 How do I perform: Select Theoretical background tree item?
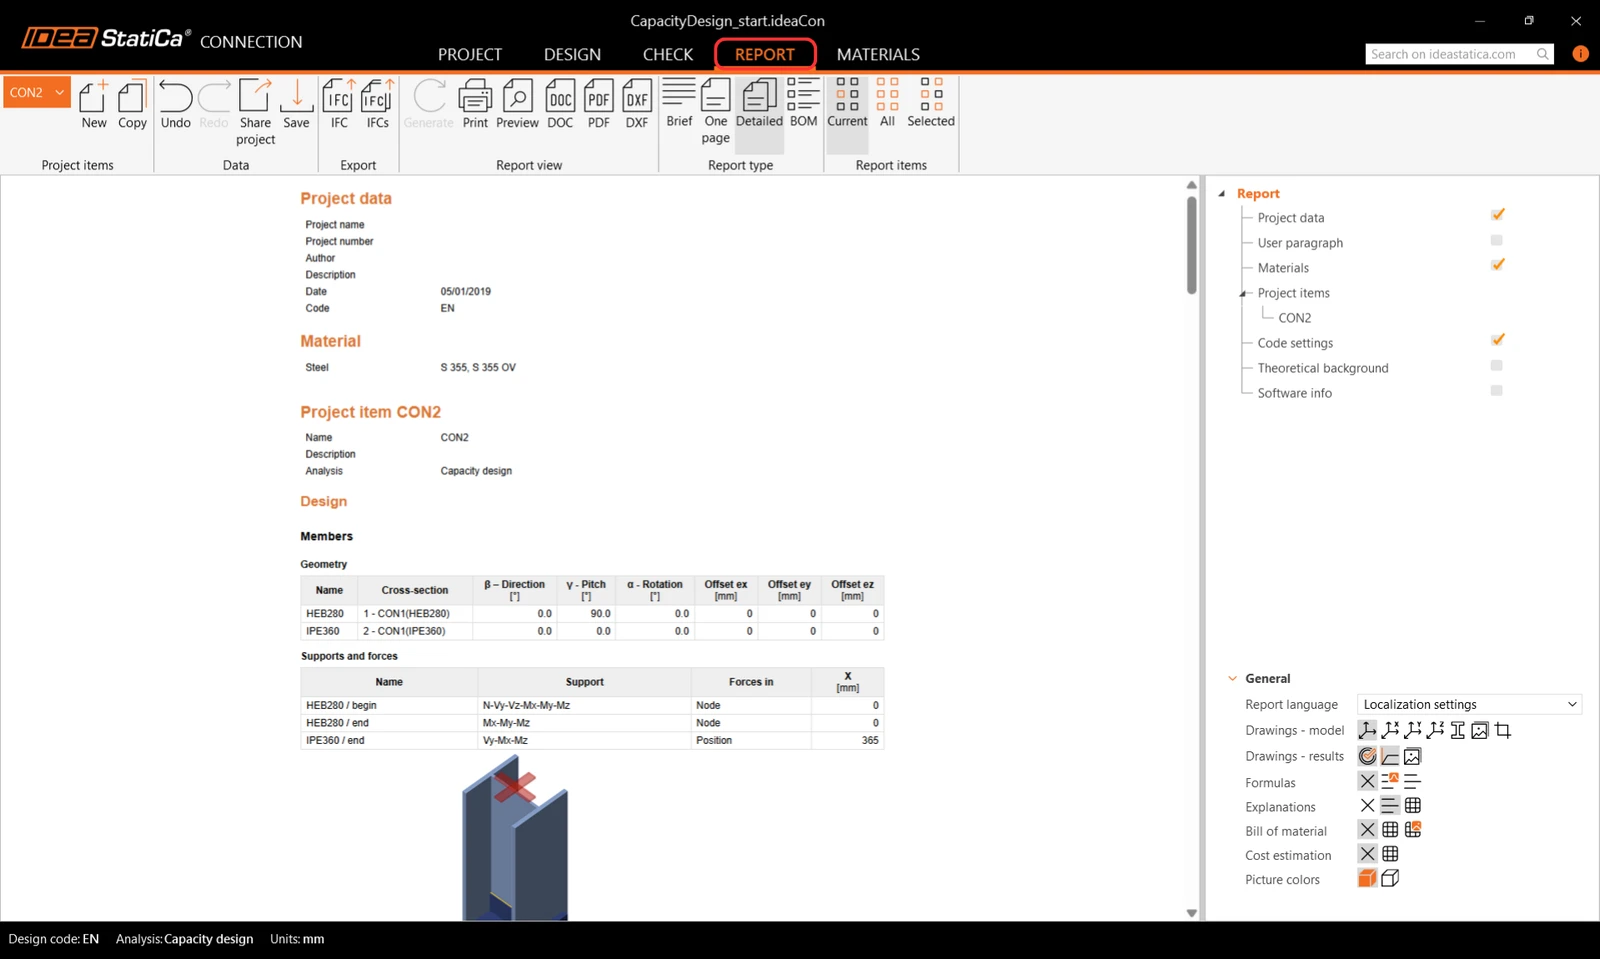pyautogui.click(x=1323, y=368)
